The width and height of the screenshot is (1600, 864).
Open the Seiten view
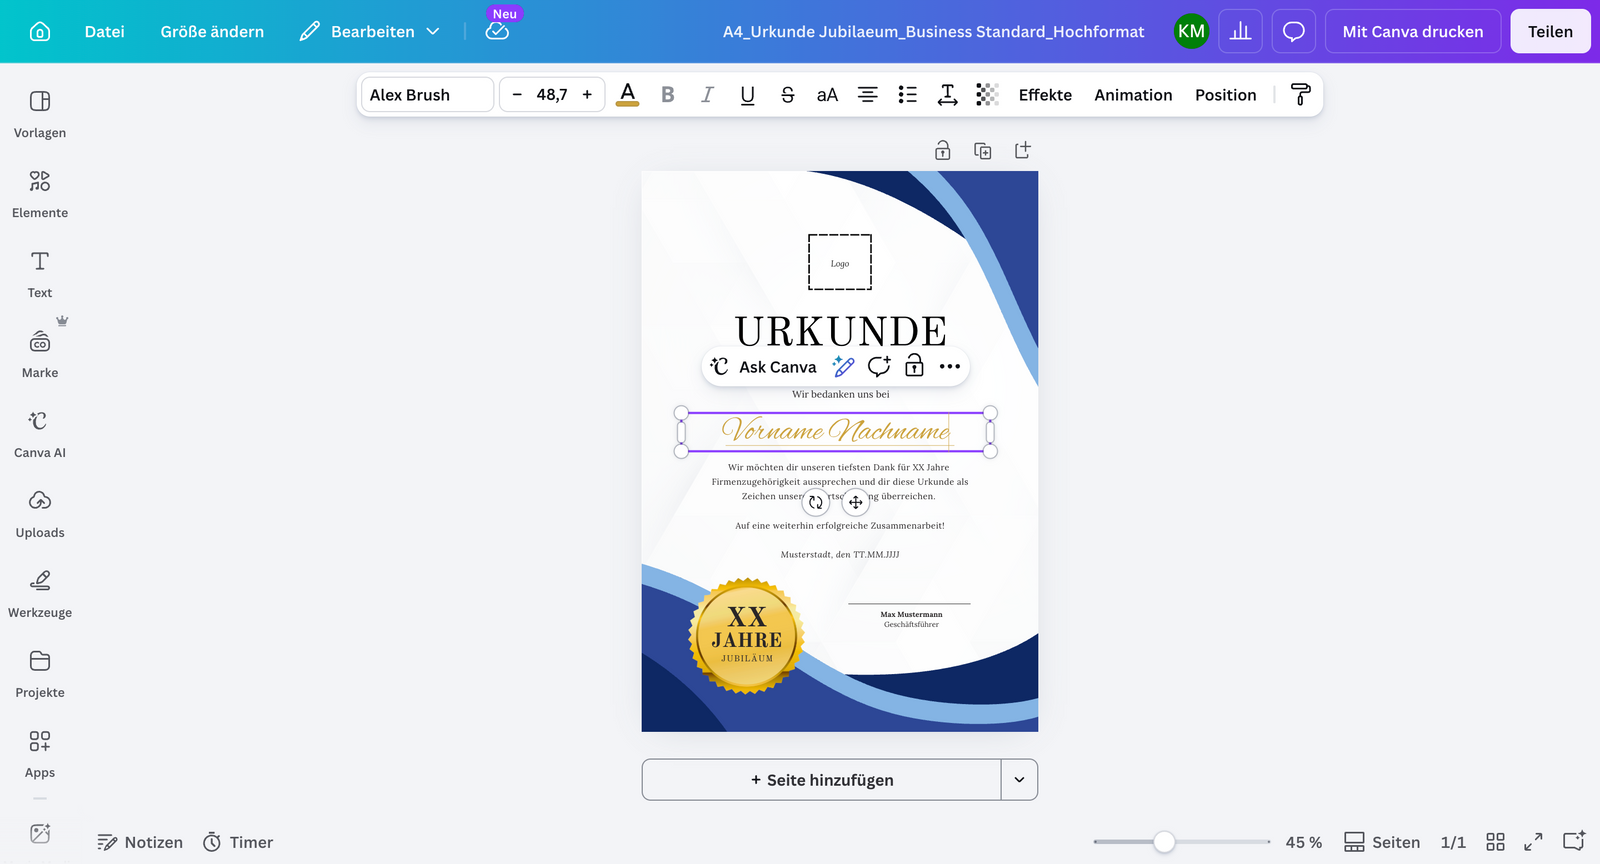(x=1382, y=842)
